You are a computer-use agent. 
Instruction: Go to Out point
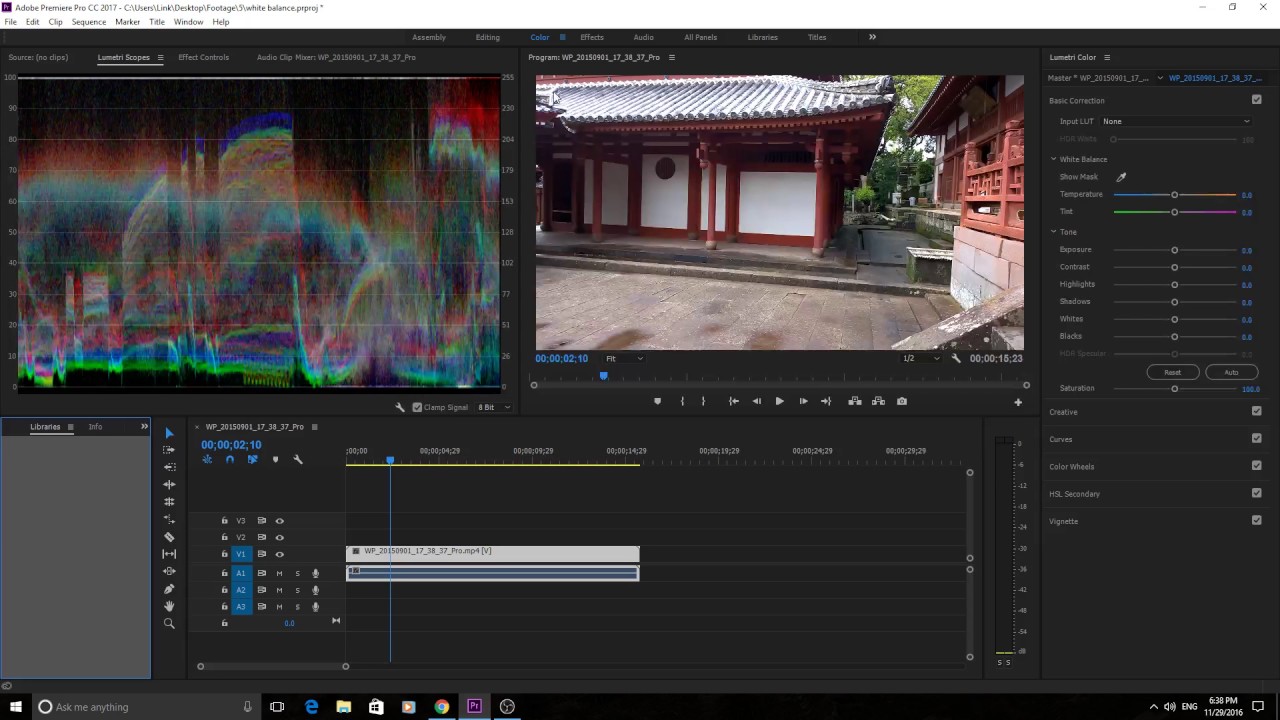click(826, 401)
